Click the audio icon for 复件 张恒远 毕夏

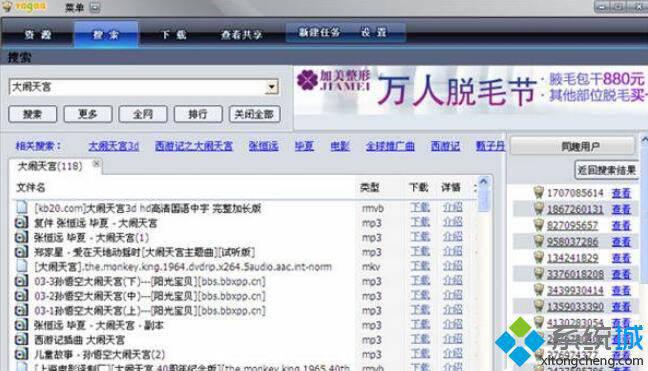pos(21,223)
